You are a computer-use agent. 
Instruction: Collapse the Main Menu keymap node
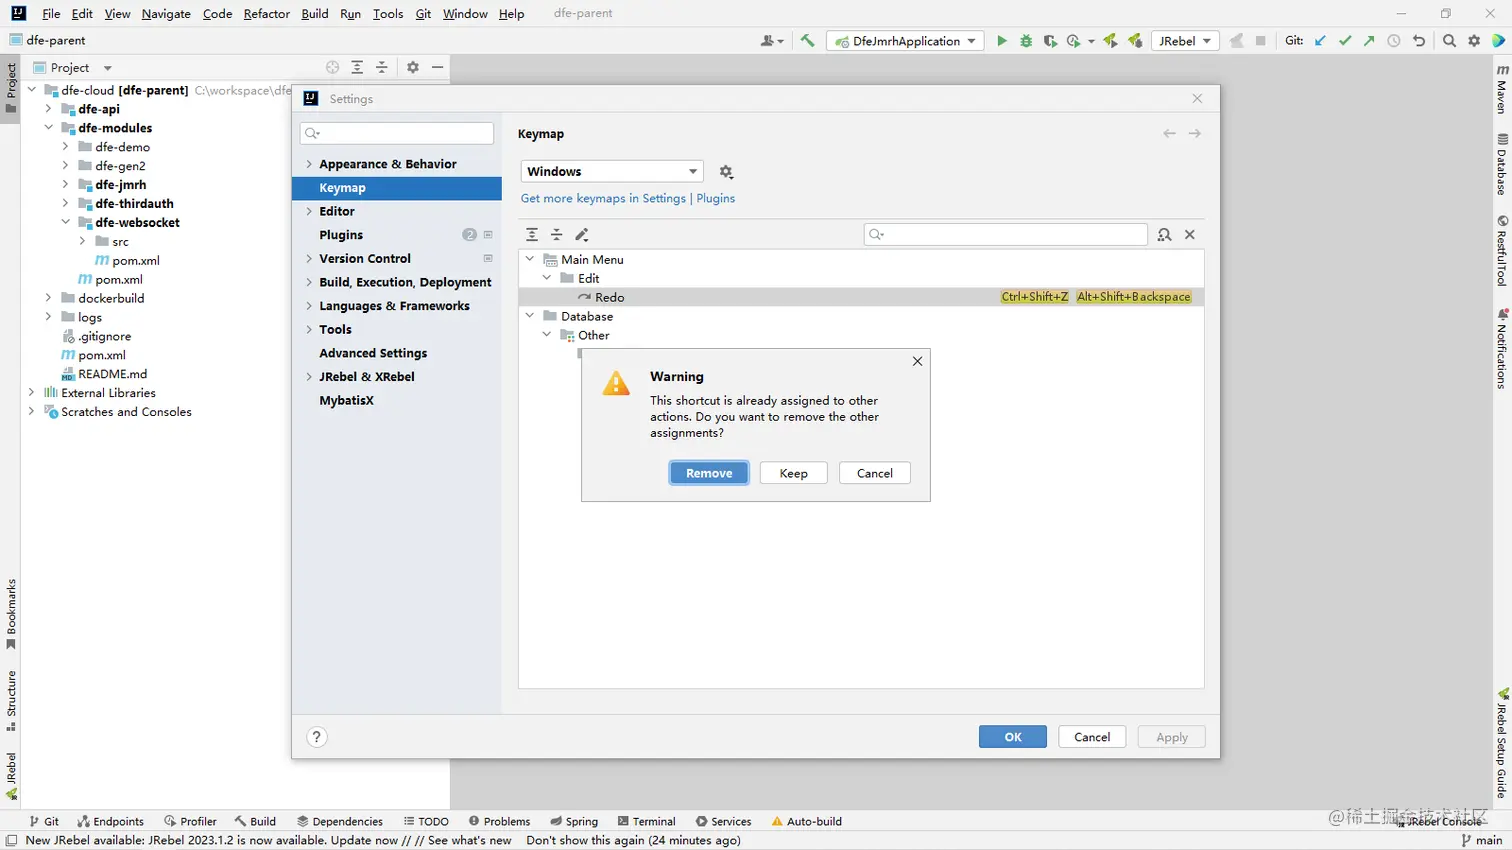530,259
